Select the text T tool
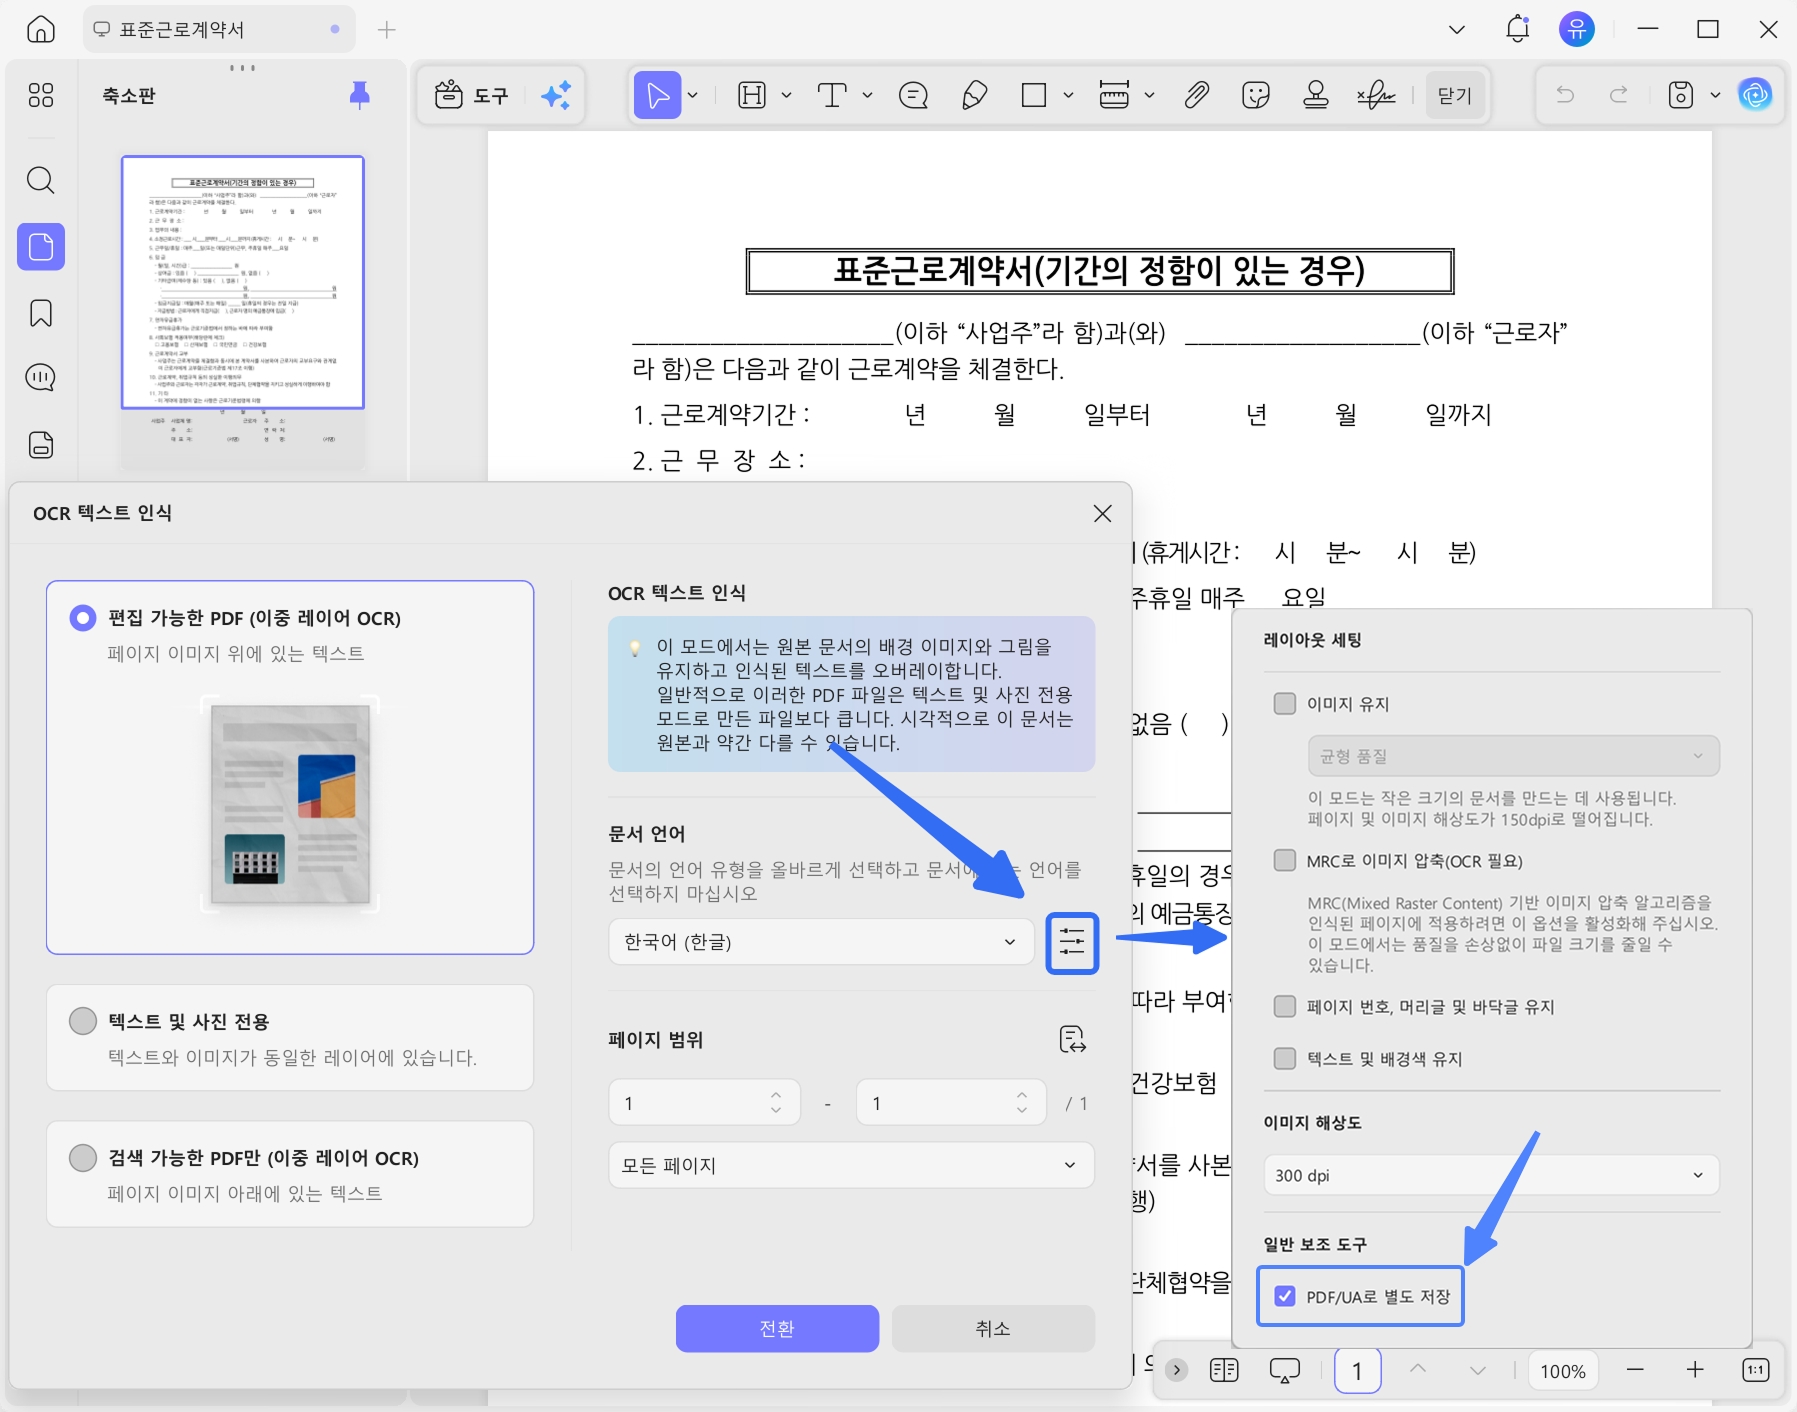 pos(832,95)
